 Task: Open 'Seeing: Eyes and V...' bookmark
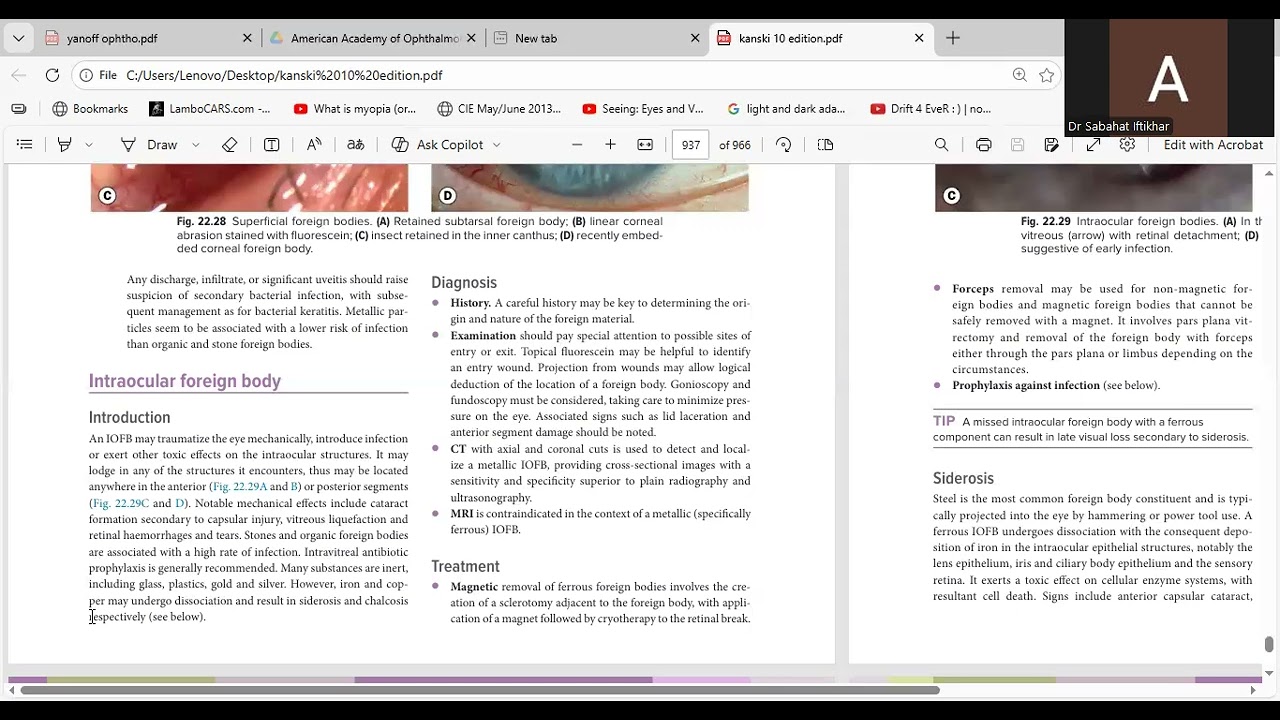(x=643, y=109)
